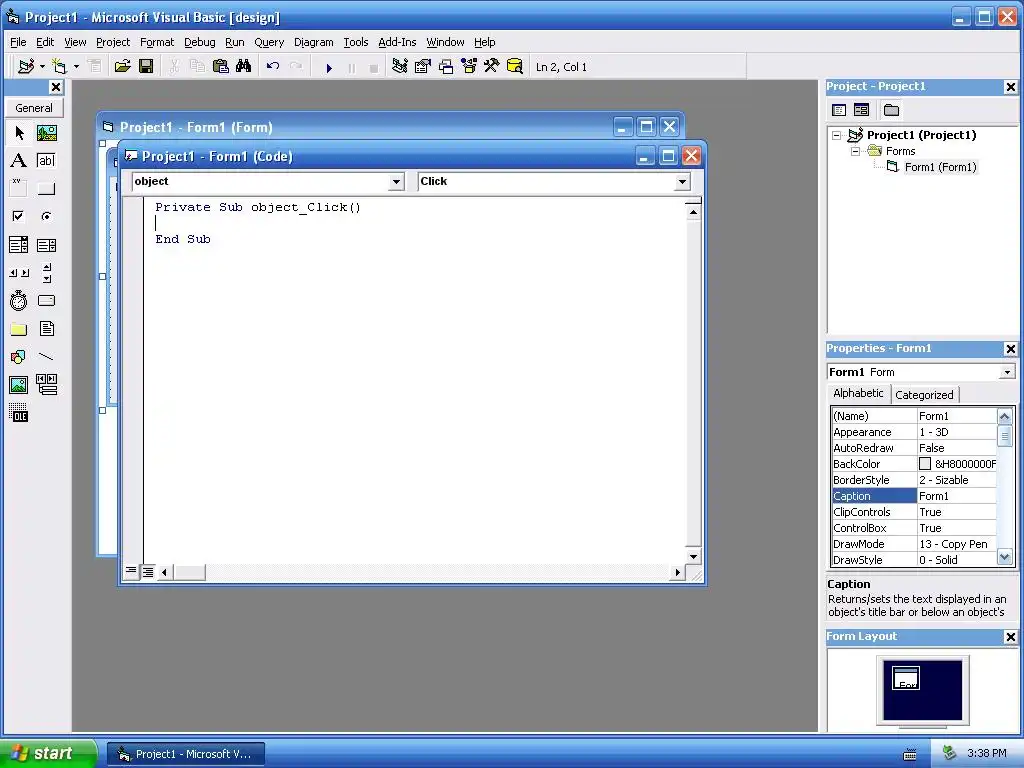The width and height of the screenshot is (1024, 768).
Task: Select the ComboBox control tool
Action: click(x=19, y=245)
